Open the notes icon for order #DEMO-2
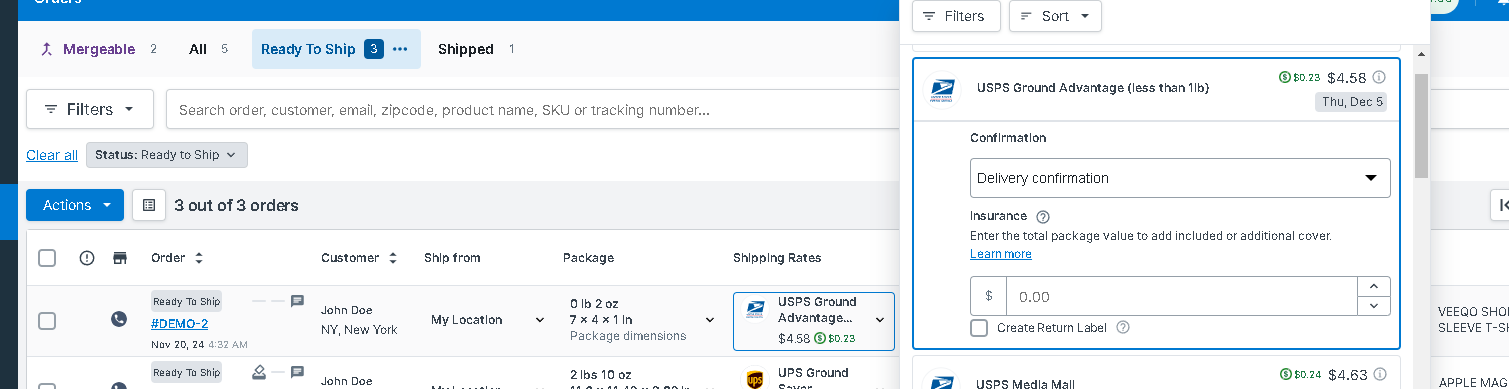This screenshot has width=1509, height=389. (297, 300)
